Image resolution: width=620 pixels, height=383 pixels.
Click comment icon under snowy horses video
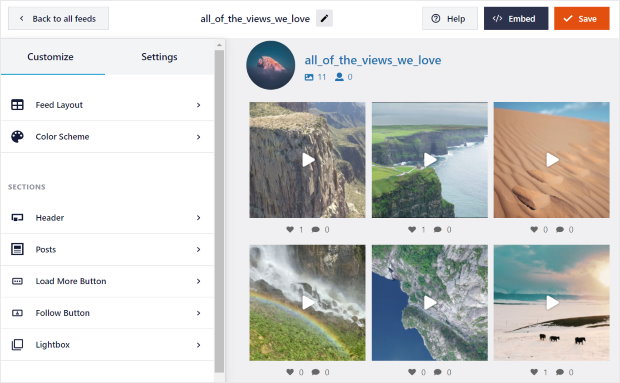(x=560, y=372)
